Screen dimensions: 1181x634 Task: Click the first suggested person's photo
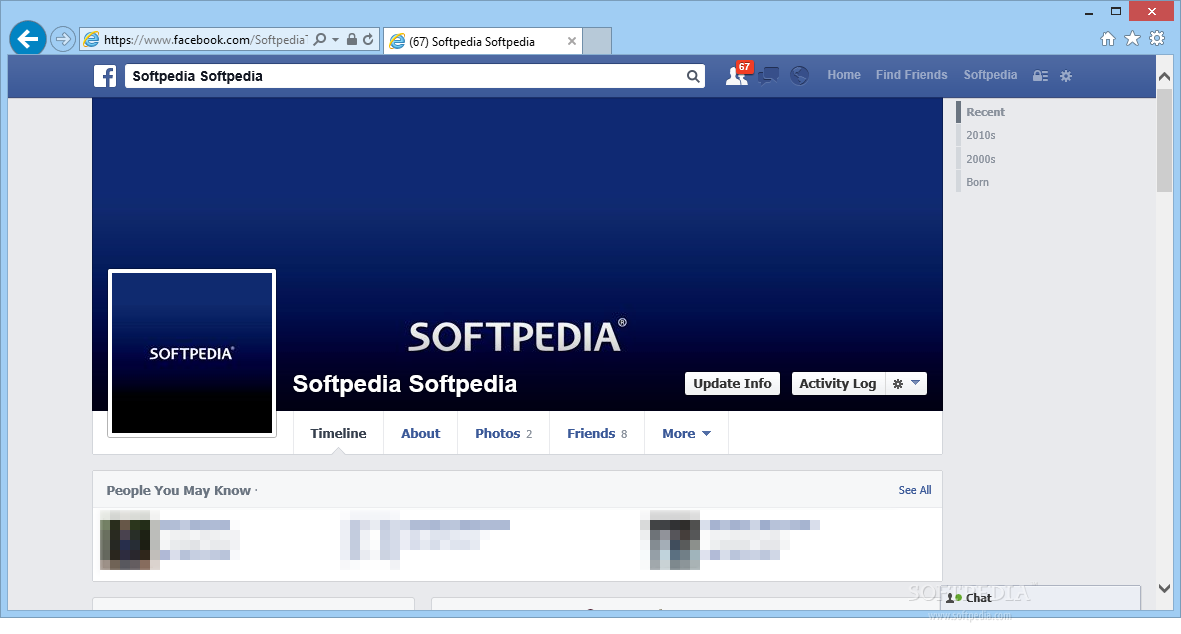(130, 540)
